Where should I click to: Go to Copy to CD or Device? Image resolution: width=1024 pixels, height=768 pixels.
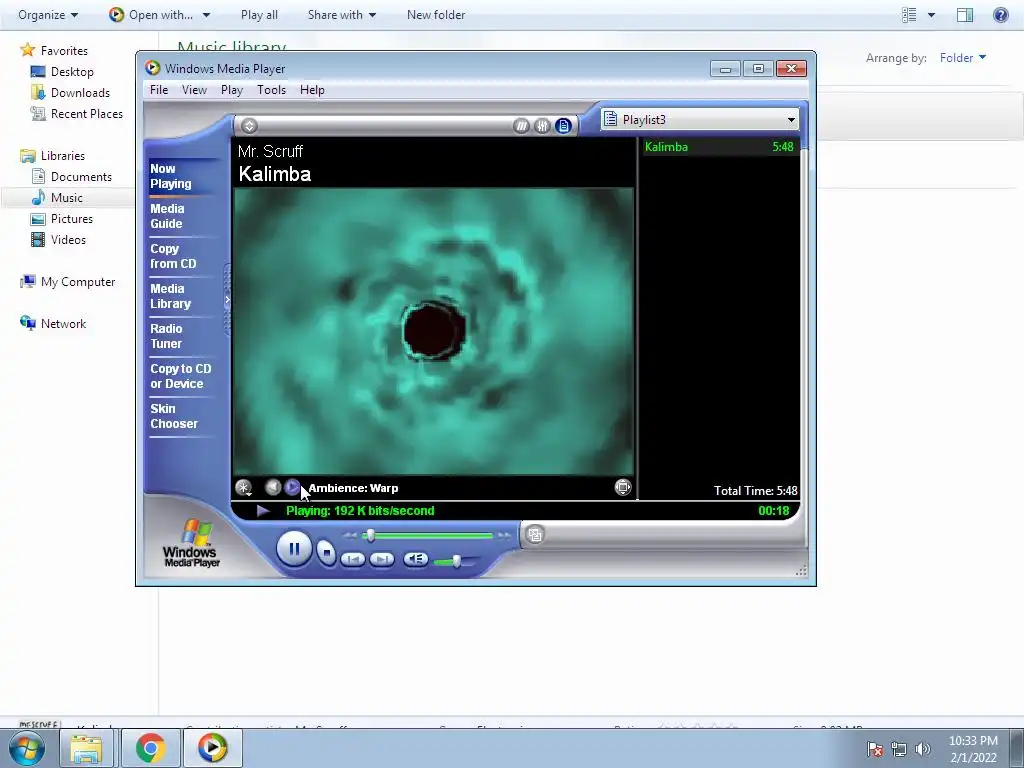pyautogui.click(x=180, y=376)
